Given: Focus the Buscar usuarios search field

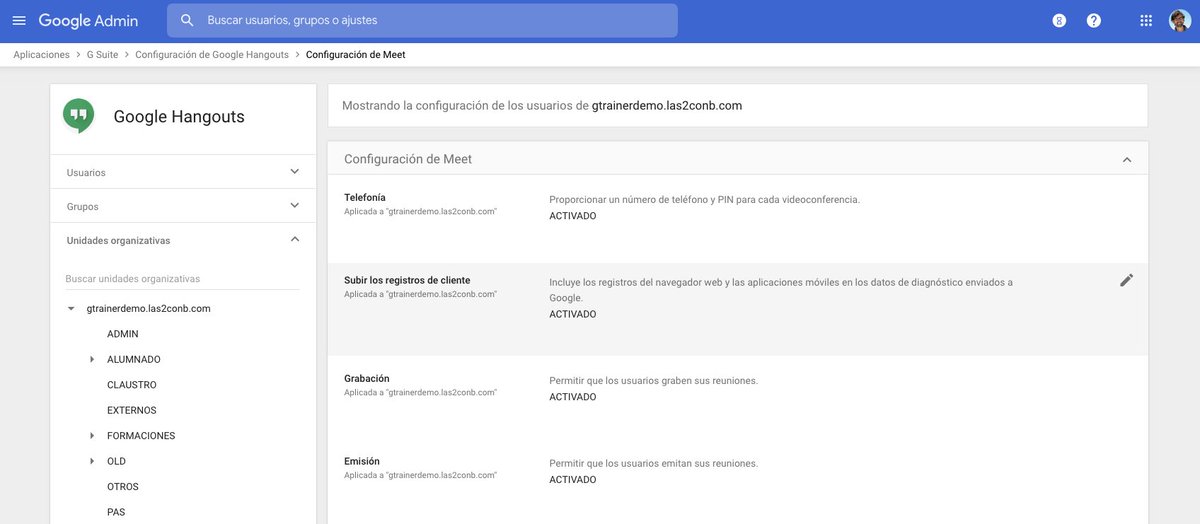Looking at the screenshot, I should 422,20.
